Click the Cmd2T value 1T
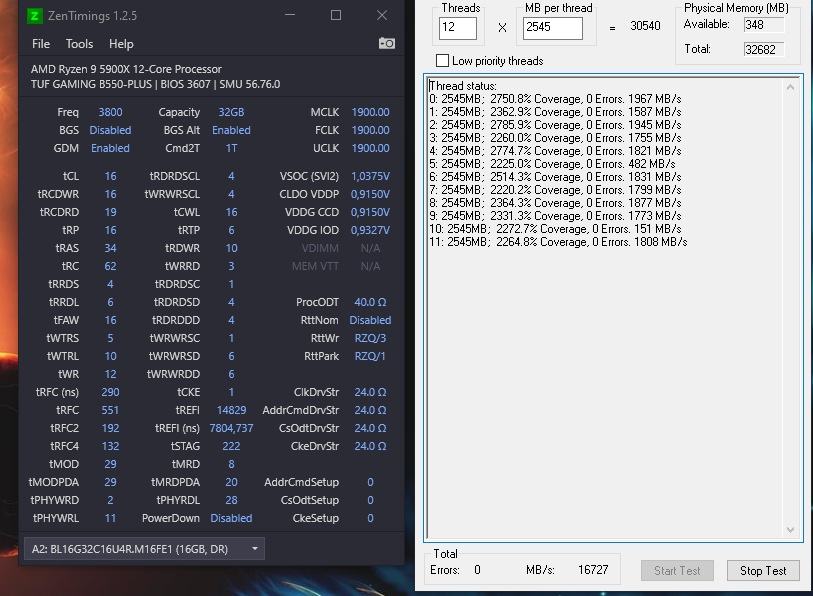 (x=231, y=148)
